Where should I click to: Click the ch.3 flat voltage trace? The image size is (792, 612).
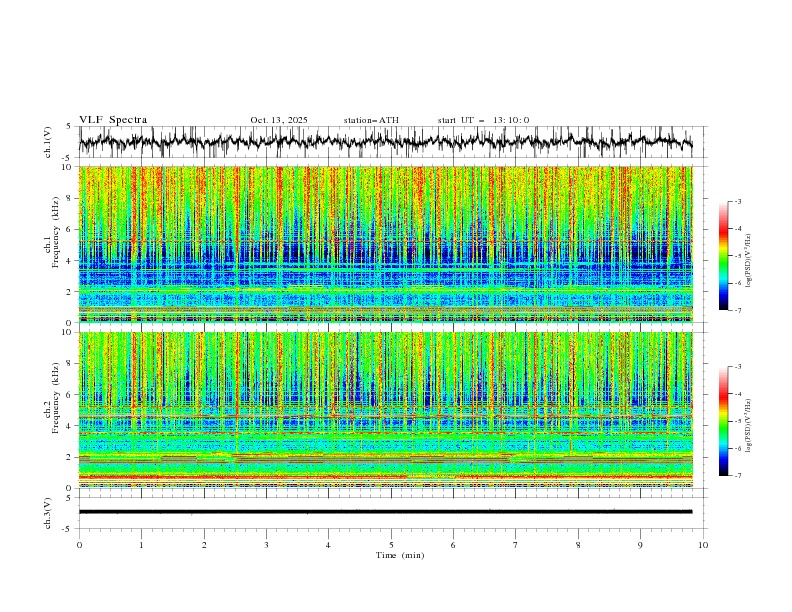385,512
